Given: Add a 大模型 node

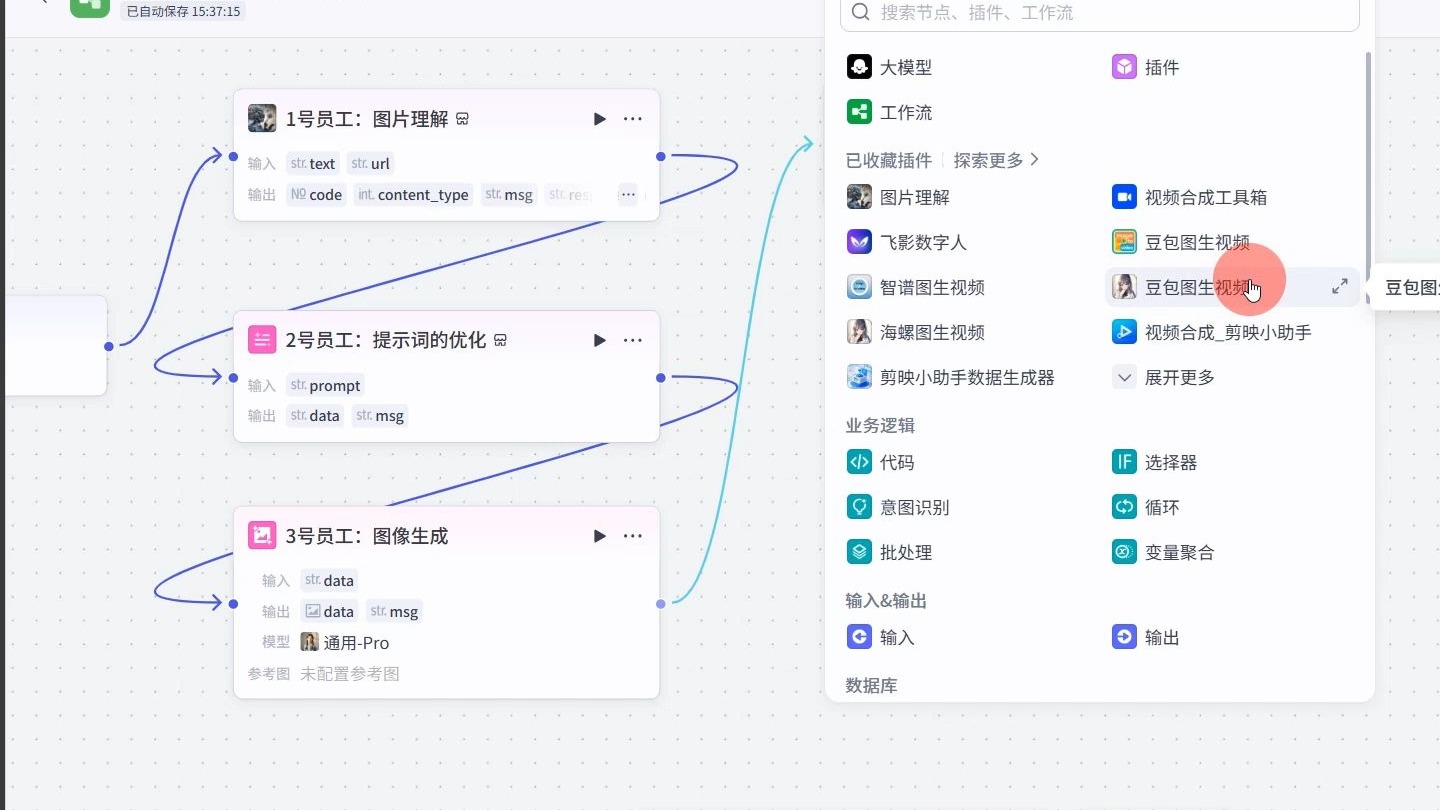Looking at the screenshot, I should [x=889, y=67].
